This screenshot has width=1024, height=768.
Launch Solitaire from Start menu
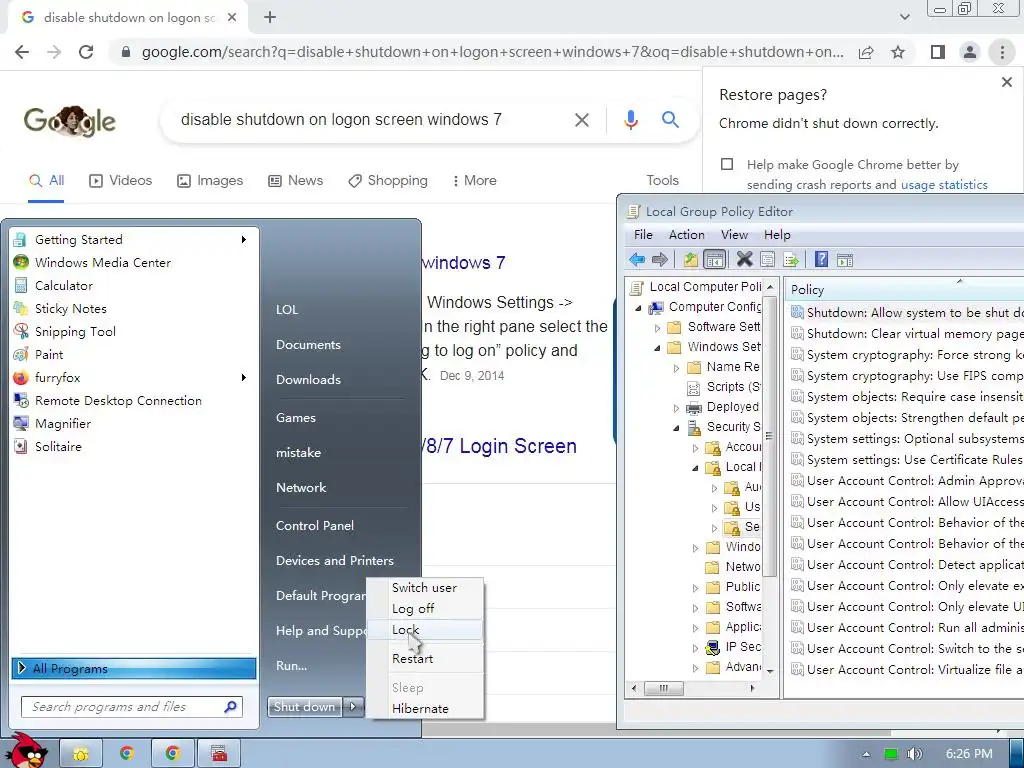coord(133,447)
